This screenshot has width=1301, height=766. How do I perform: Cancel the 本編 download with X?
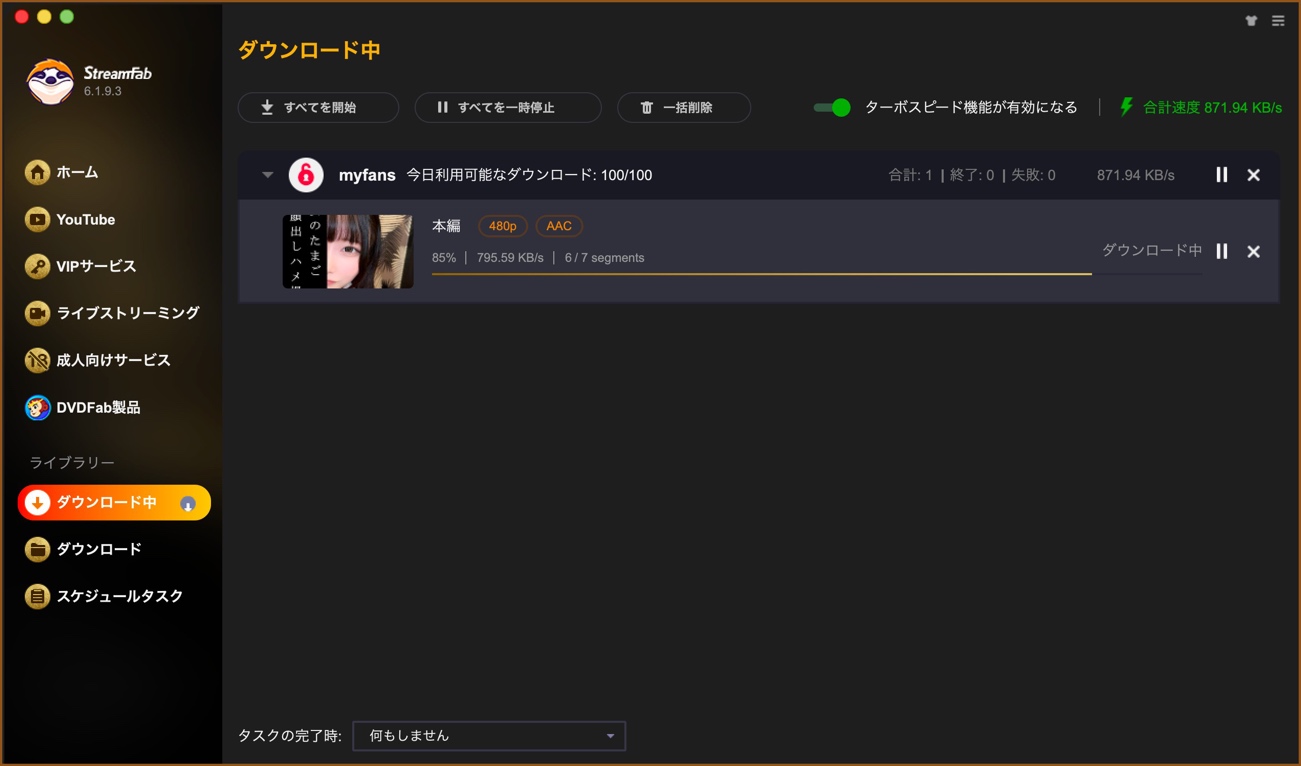(1253, 252)
